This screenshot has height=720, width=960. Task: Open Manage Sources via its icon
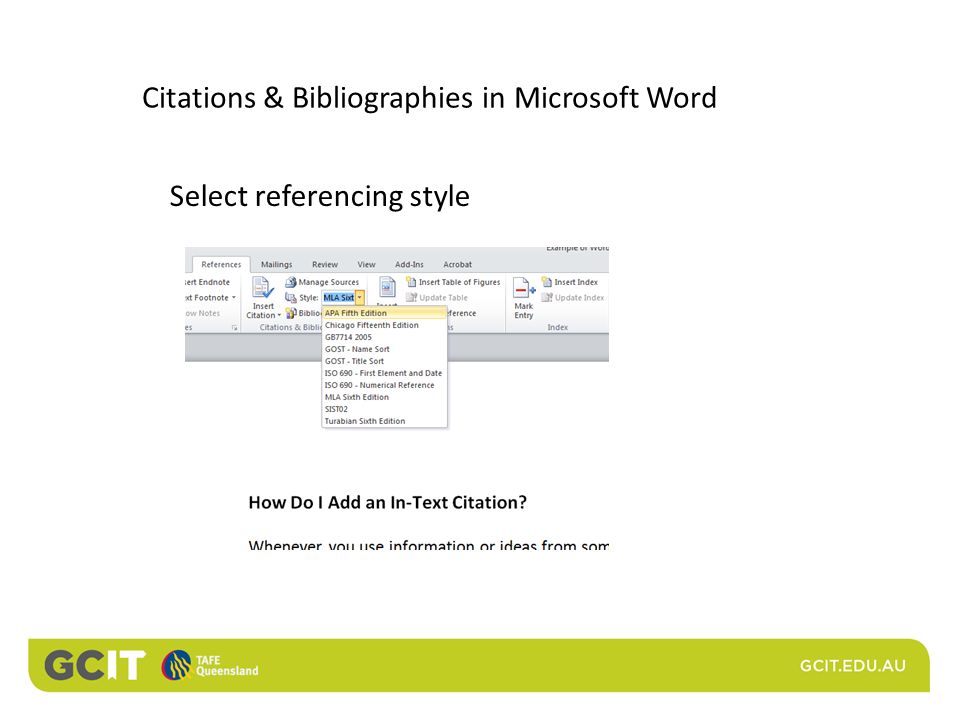291,282
